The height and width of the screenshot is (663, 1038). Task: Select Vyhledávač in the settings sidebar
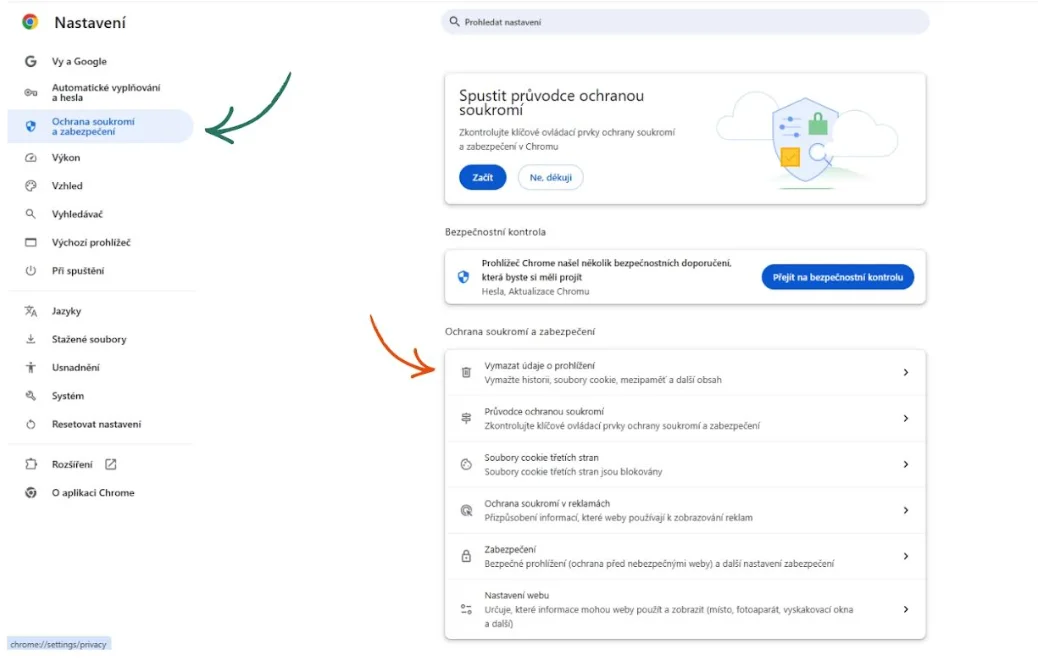pyautogui.click(x=77, y=214)
